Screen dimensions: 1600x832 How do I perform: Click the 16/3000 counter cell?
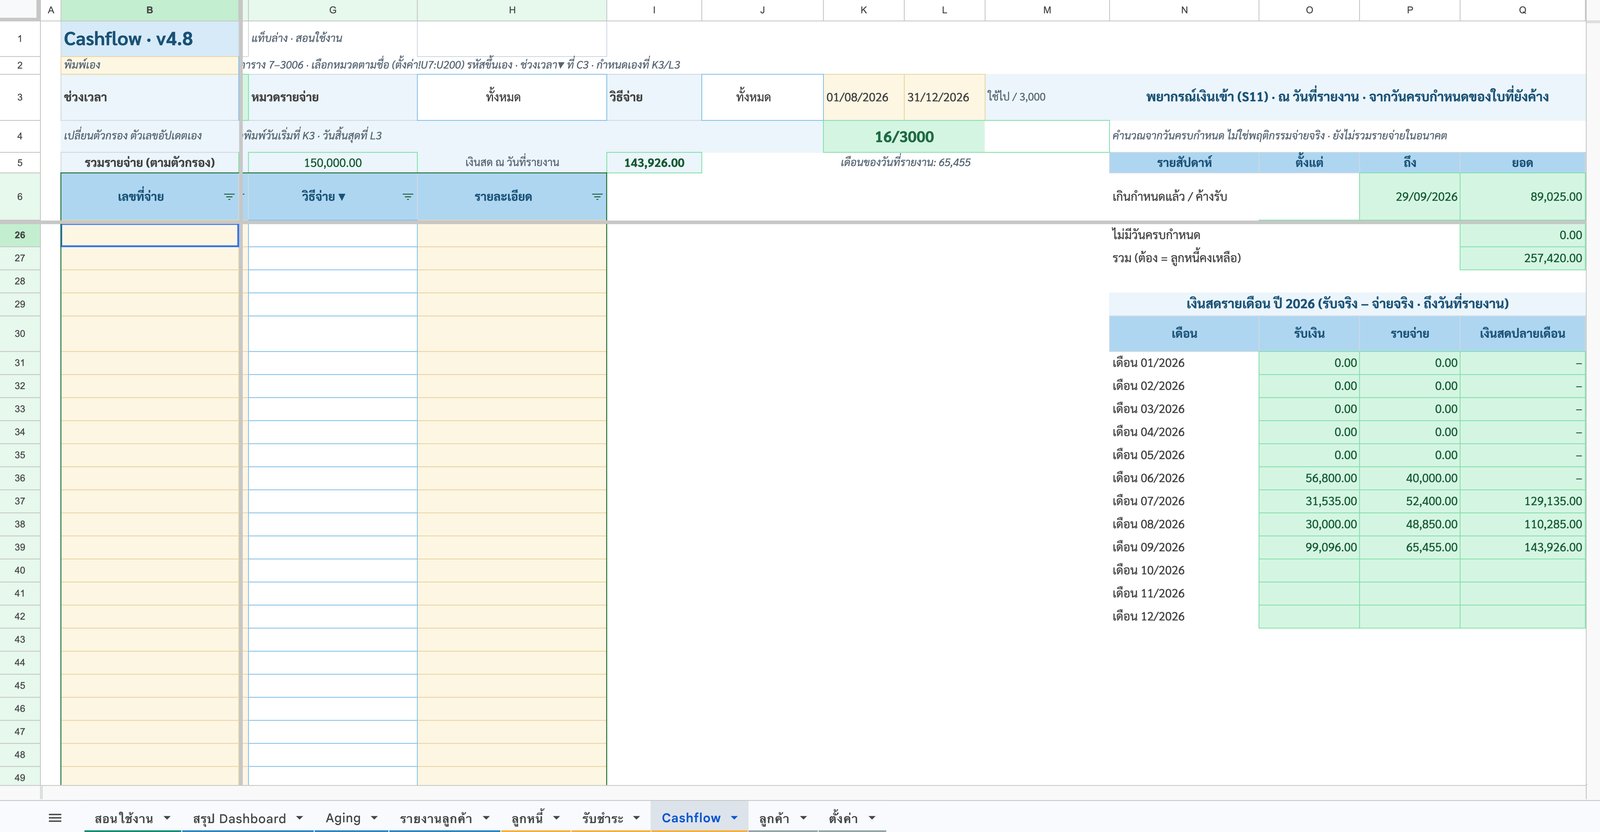point(904,137)
